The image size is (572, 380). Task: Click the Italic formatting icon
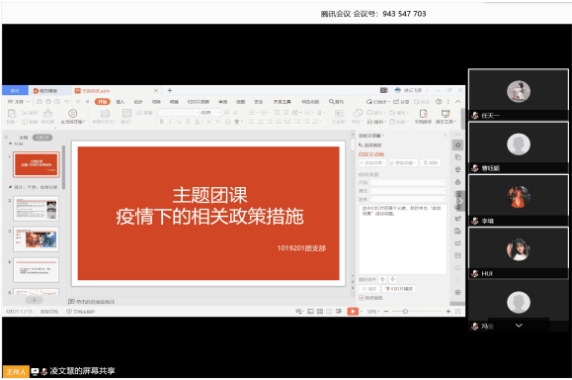[170, 121]
